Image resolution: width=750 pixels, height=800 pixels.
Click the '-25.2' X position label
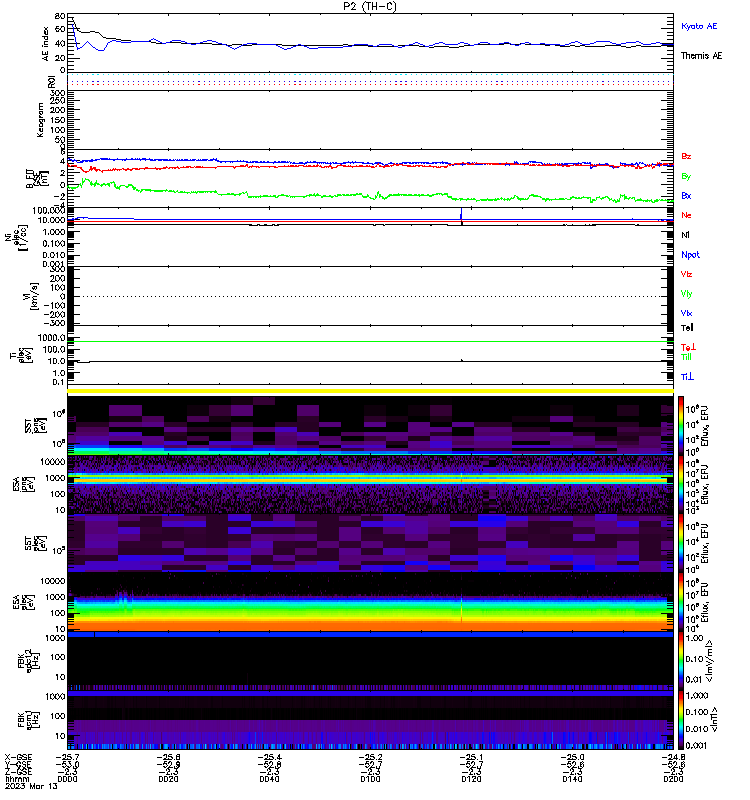click(x=370, y=757)
